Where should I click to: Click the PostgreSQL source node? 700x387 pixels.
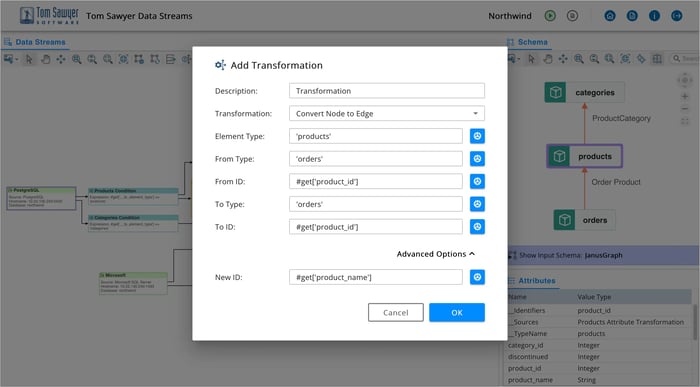[x=41, y=198]
